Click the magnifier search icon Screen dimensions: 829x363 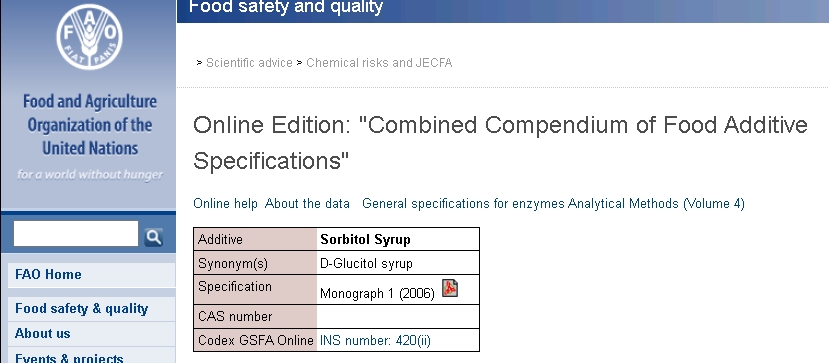coord(154,237)
